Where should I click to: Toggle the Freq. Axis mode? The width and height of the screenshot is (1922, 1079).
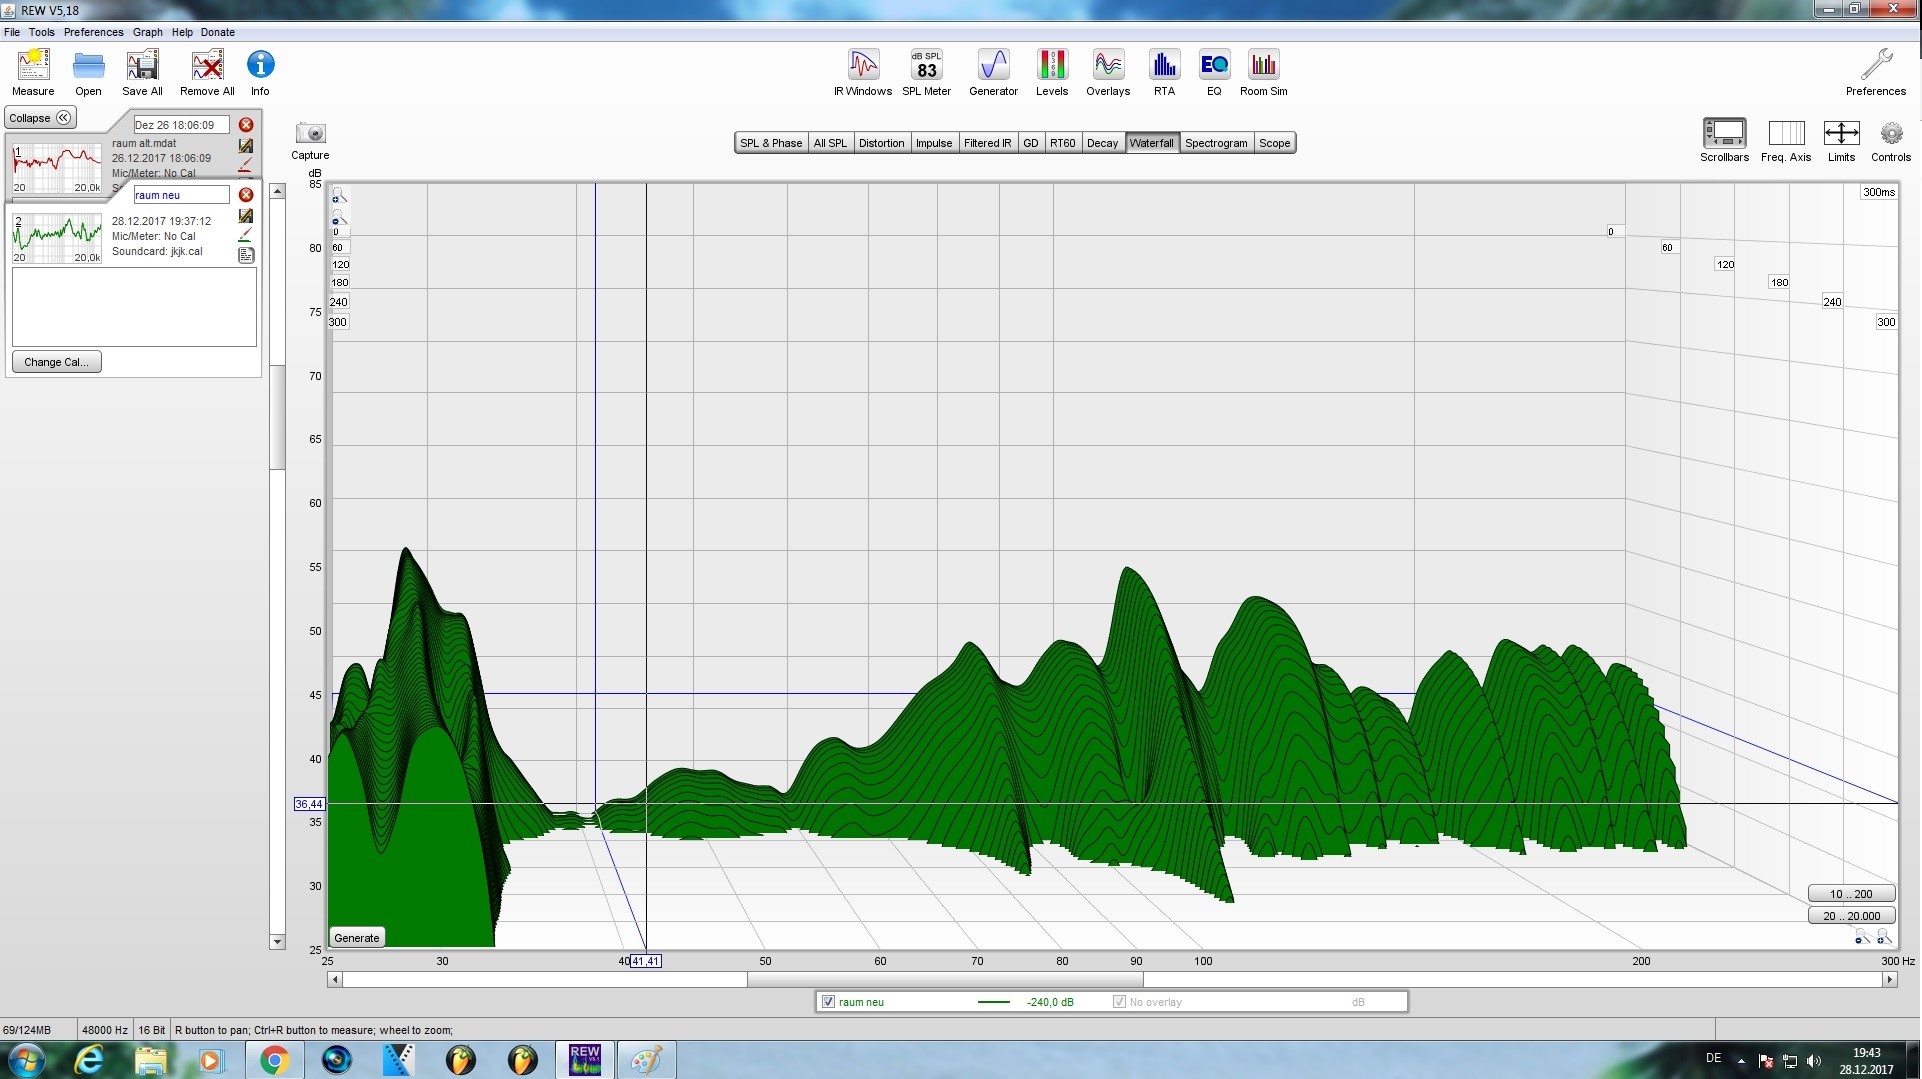(x=1786, y=133)
